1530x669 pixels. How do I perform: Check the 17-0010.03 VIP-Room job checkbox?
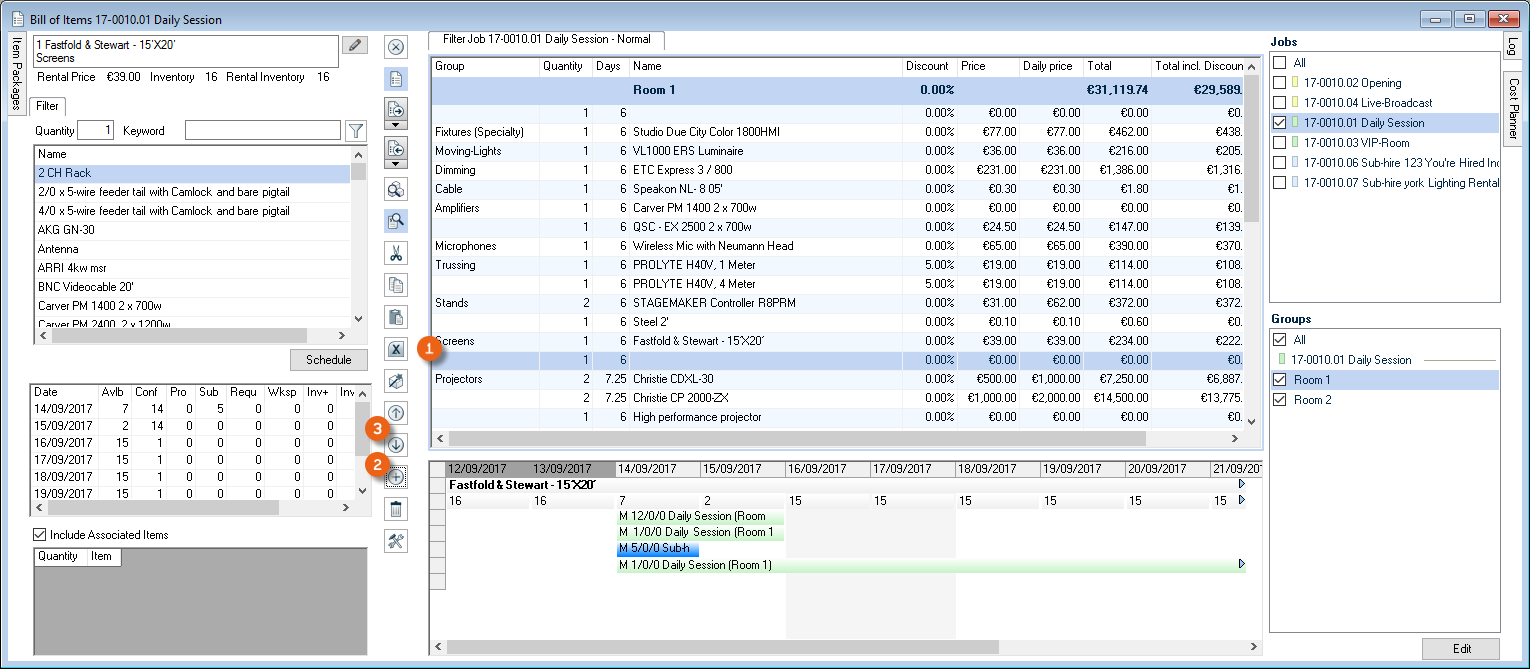(x=1279, y=143)
